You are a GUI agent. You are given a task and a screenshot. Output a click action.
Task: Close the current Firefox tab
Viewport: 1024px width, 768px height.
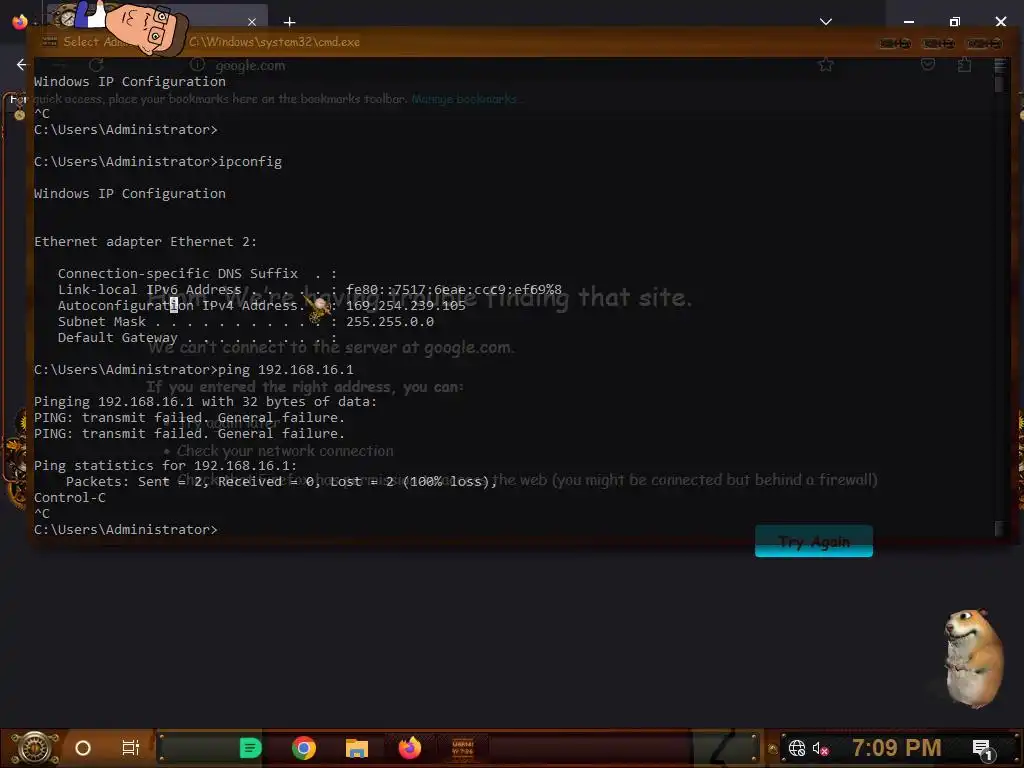(252, 22)
